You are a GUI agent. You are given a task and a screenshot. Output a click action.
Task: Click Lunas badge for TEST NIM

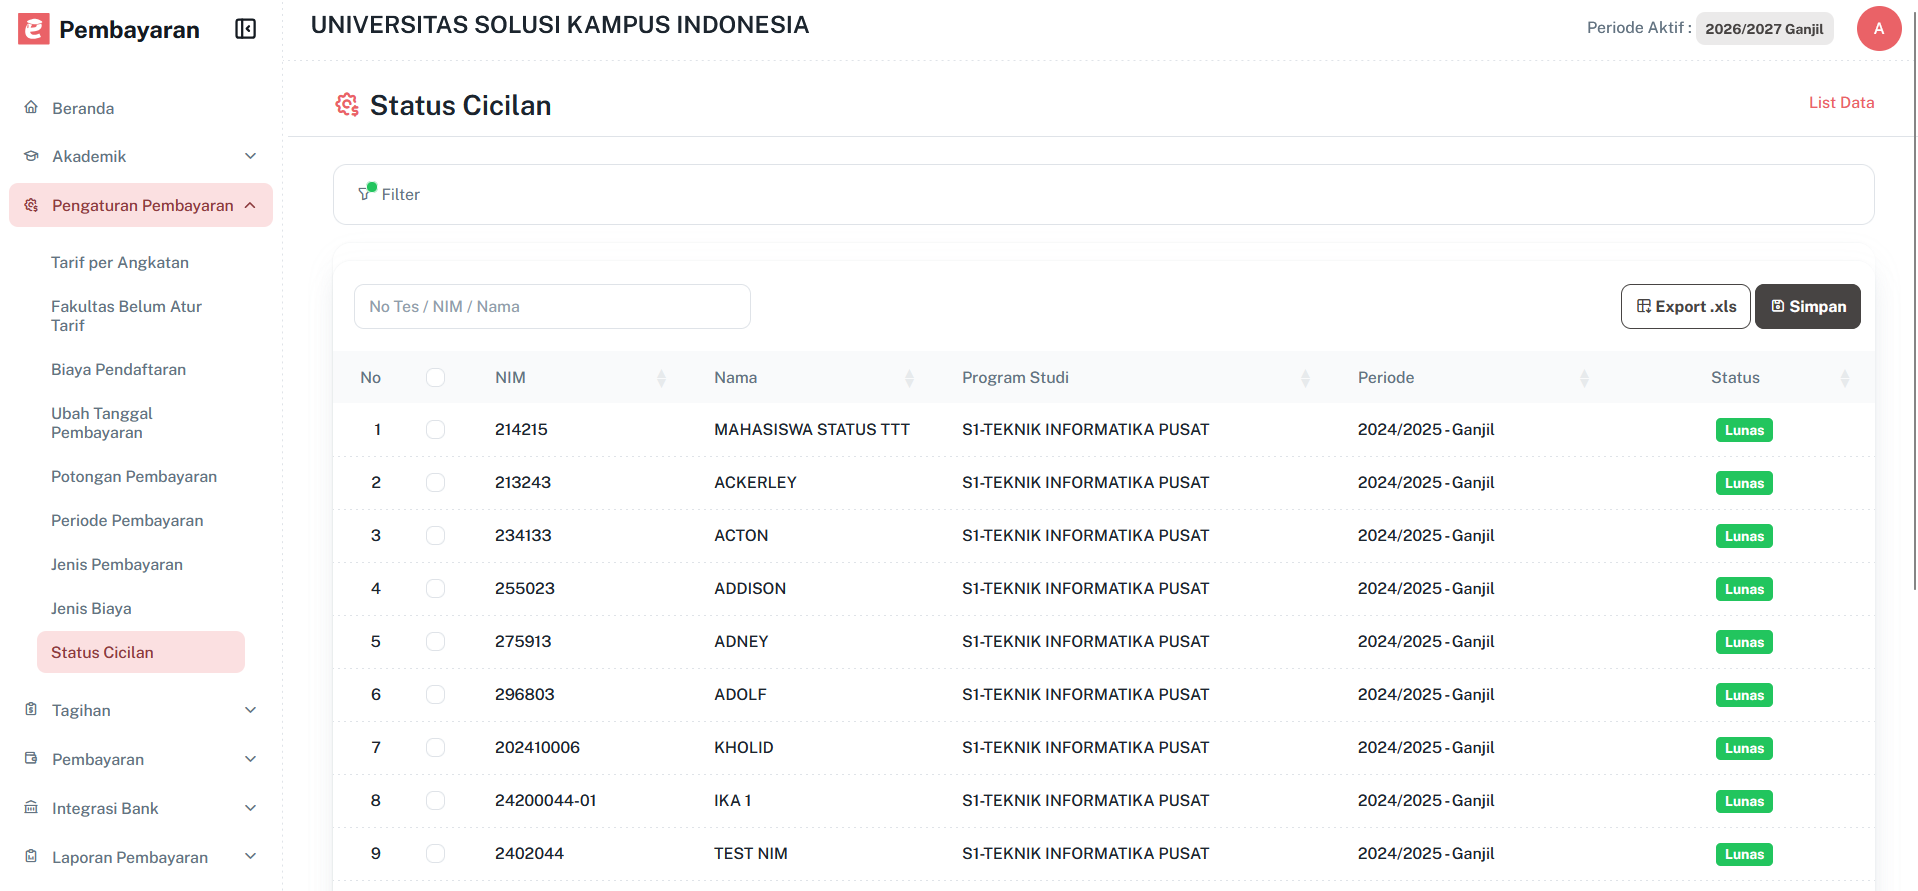point(1744,854)
